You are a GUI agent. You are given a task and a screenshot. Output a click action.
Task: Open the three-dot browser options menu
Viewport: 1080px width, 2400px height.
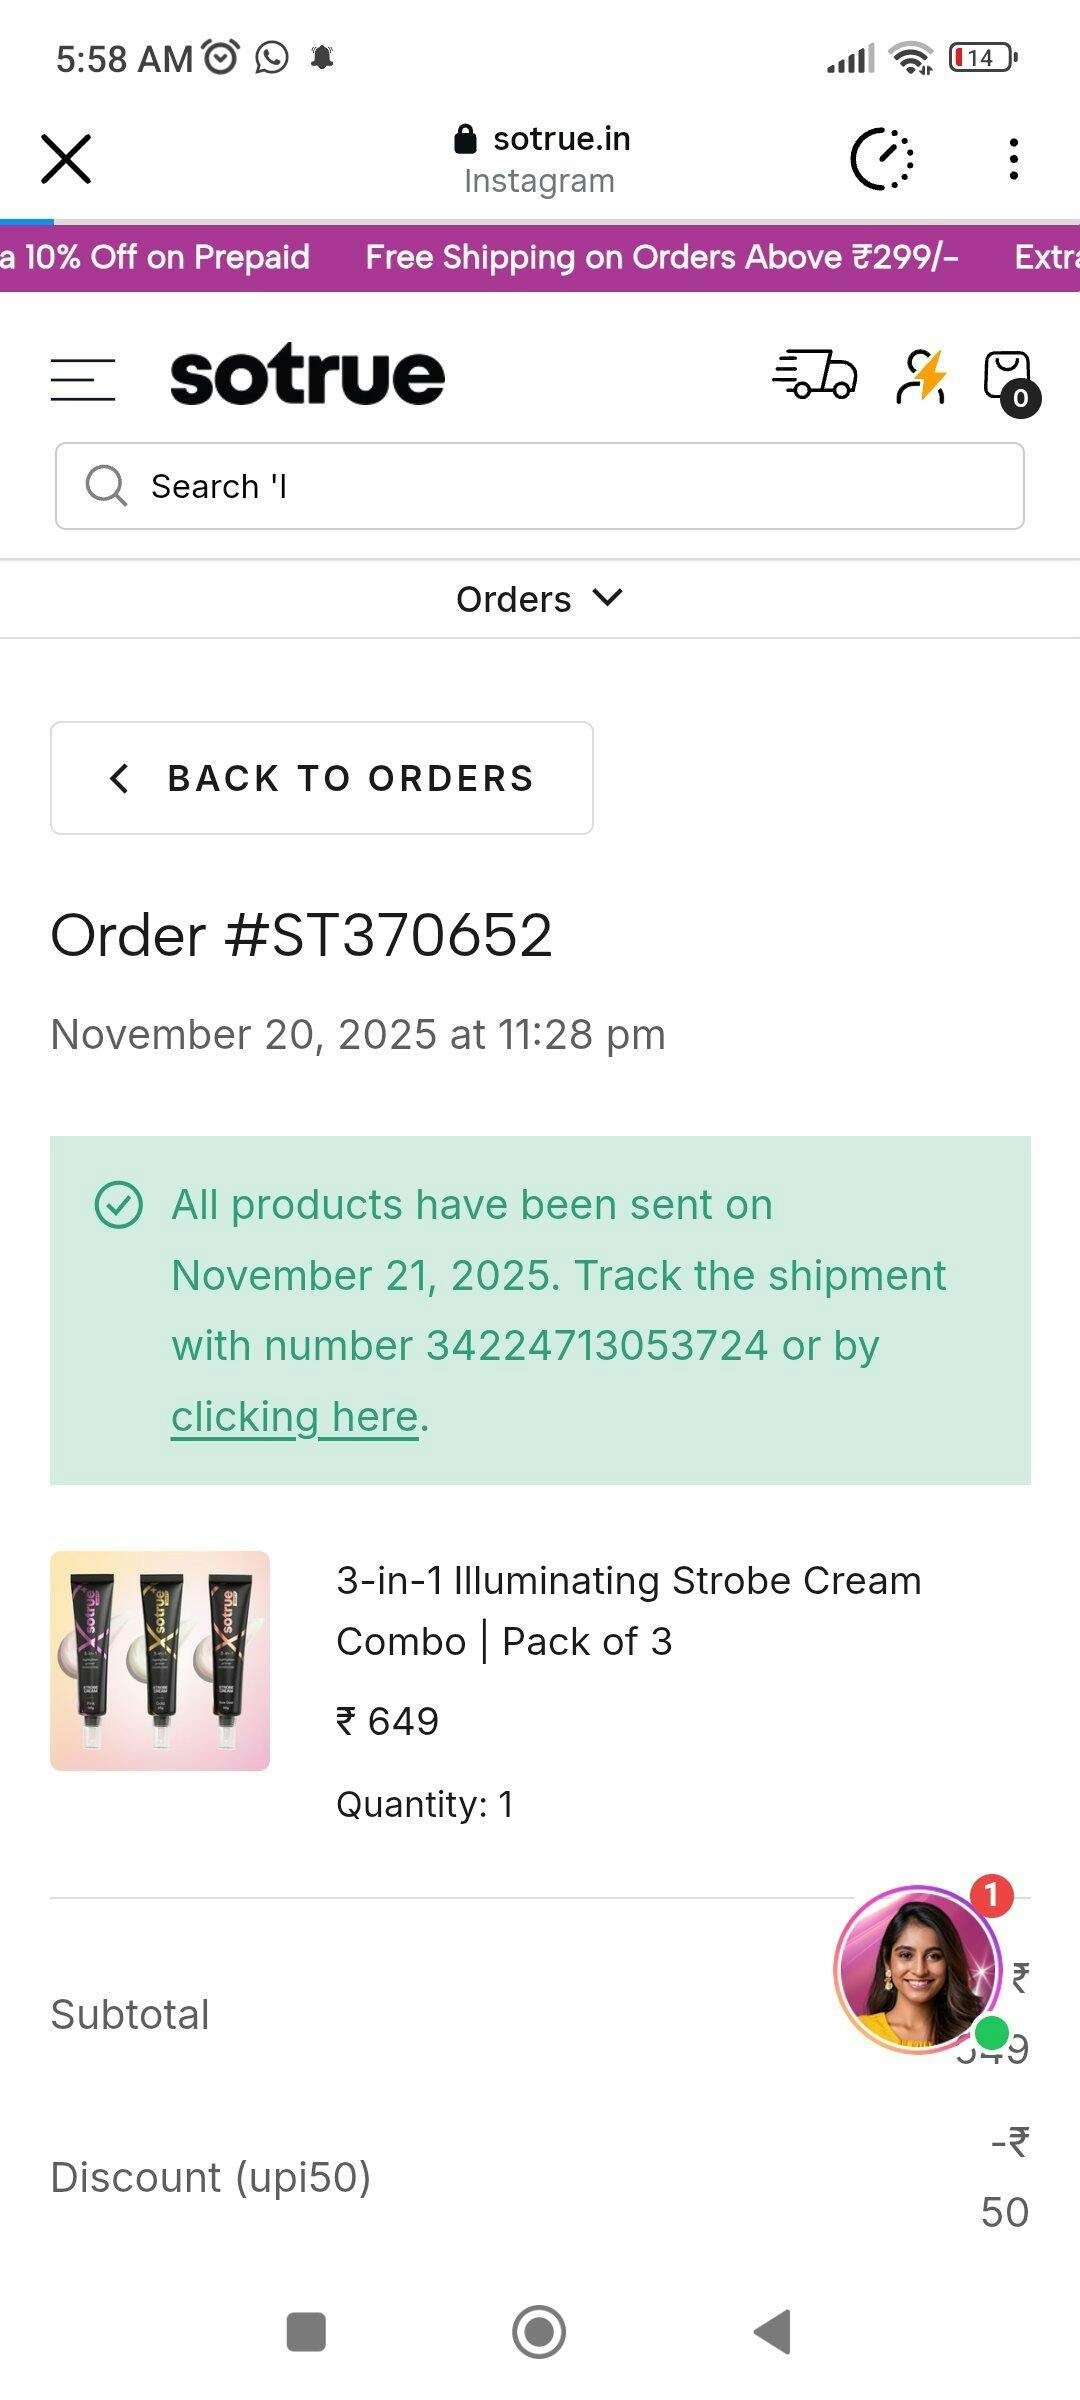[x=1014, y=159]
